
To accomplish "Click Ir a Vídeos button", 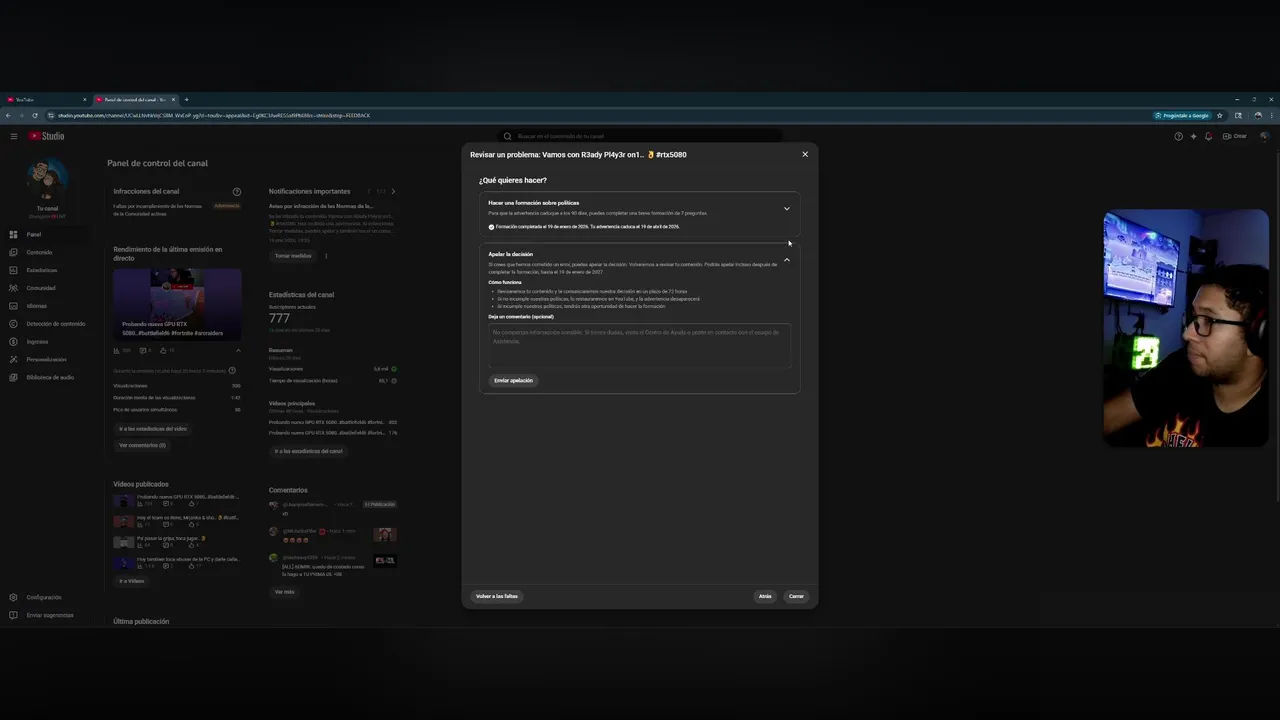I will click(x=132, y=581).
